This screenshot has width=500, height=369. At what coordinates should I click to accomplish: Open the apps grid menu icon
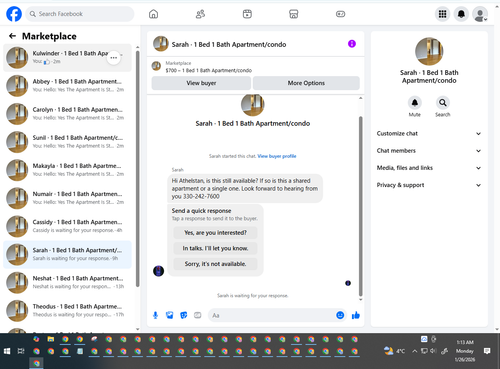point(442,14)
